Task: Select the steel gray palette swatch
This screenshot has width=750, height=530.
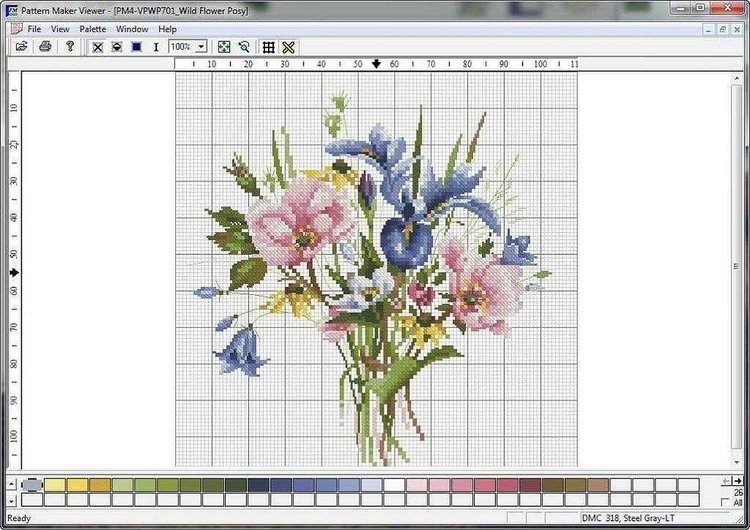Action: (x=32, y=485)
